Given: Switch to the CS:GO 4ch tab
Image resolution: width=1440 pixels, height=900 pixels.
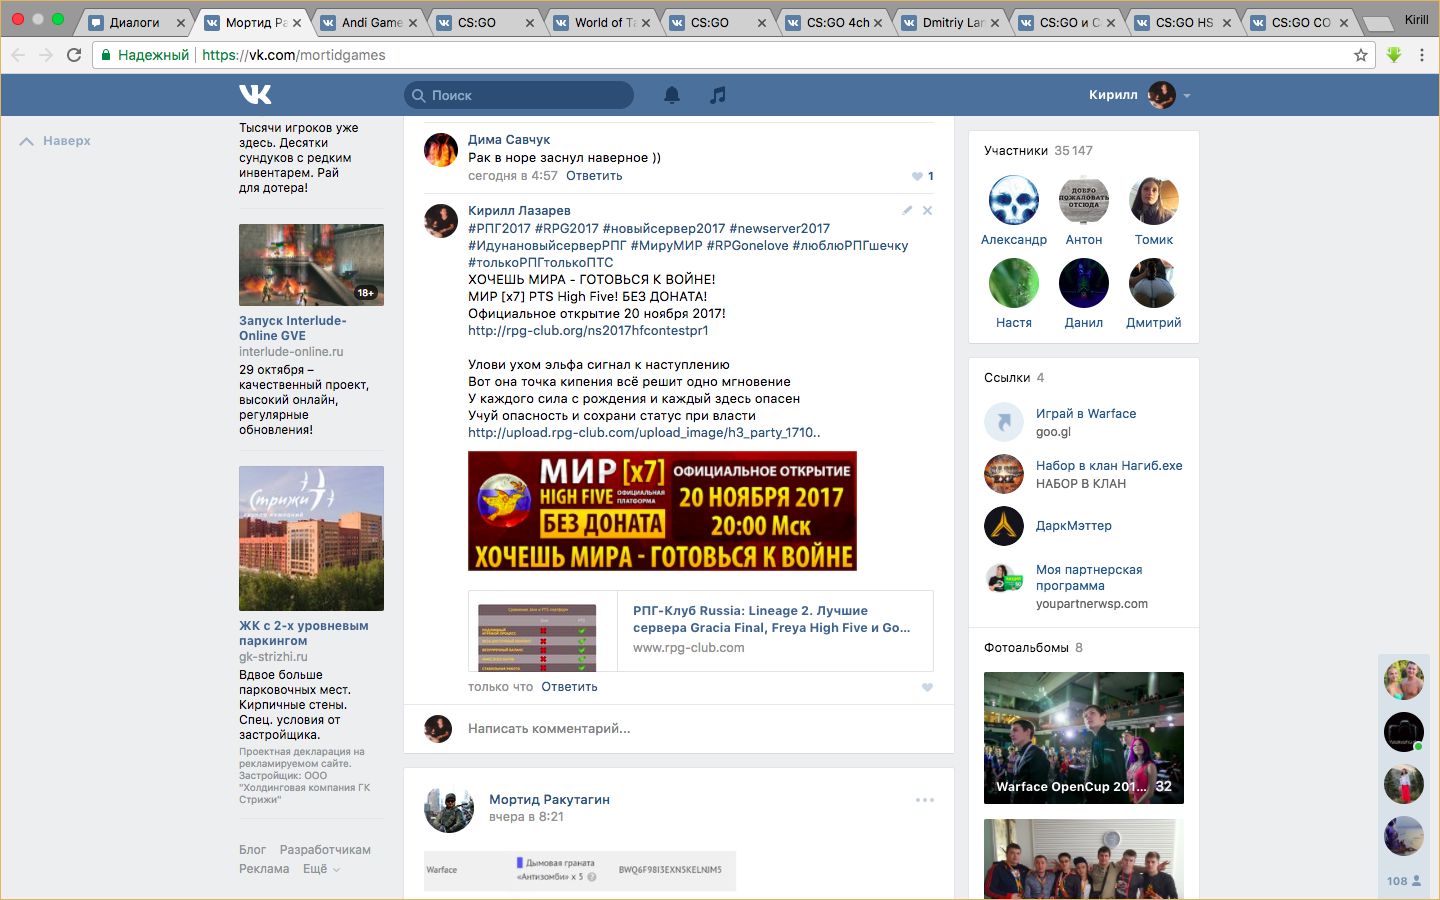Looking at the screenshot, I should tap(834, 22).
